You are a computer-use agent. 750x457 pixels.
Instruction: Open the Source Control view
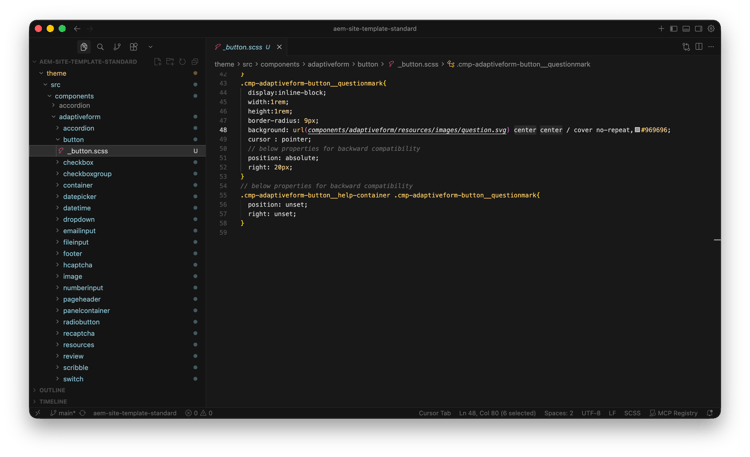pos(117,47)
